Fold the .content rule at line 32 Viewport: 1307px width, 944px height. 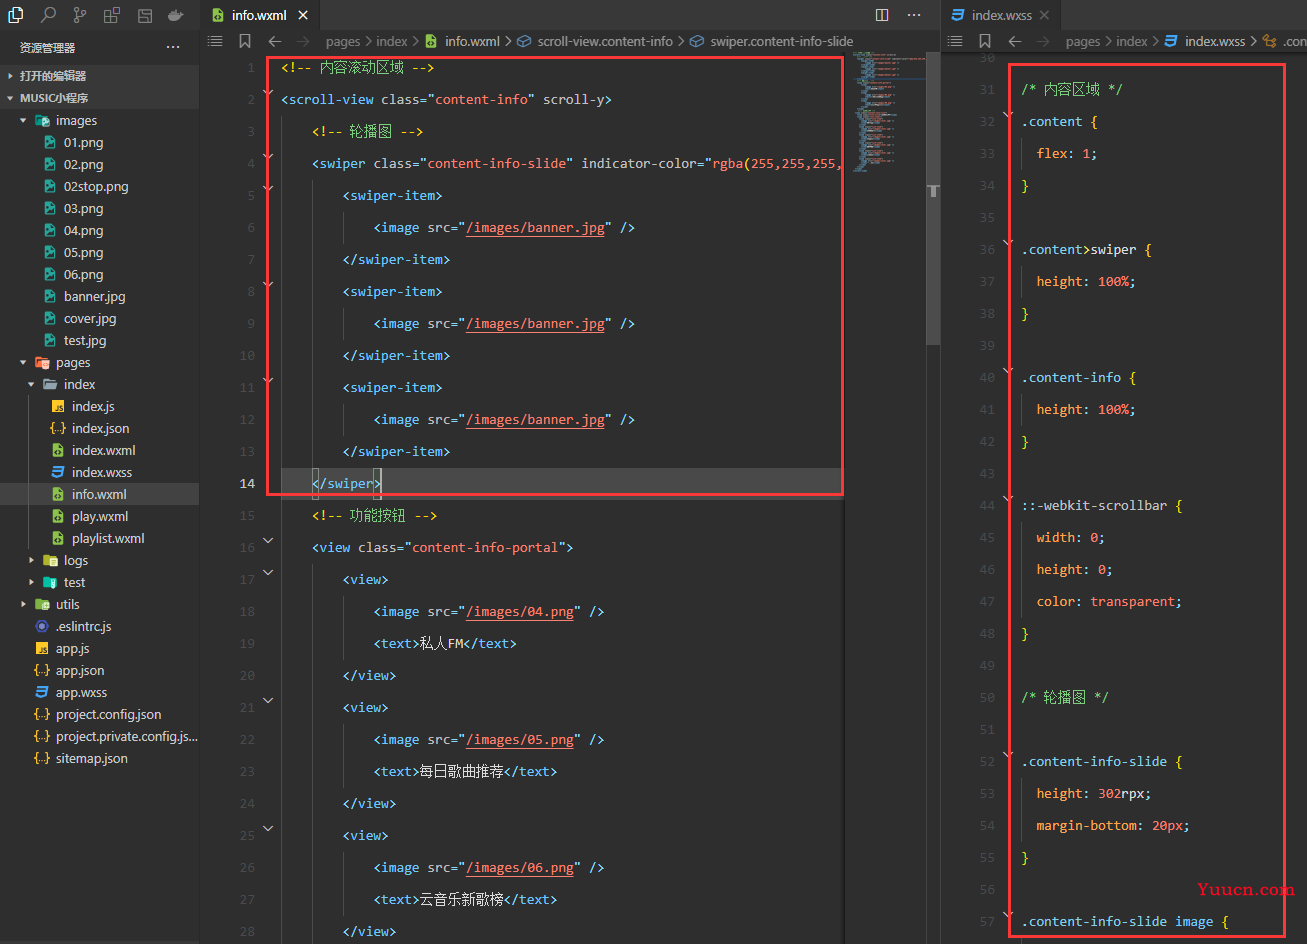pyautogui.click(x=1007, y=113)
